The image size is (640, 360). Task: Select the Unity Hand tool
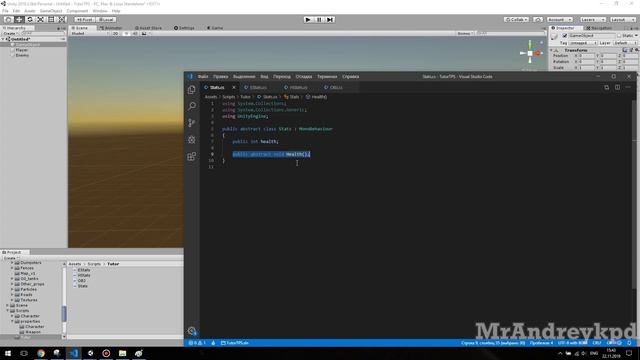[x=8, y=20]
